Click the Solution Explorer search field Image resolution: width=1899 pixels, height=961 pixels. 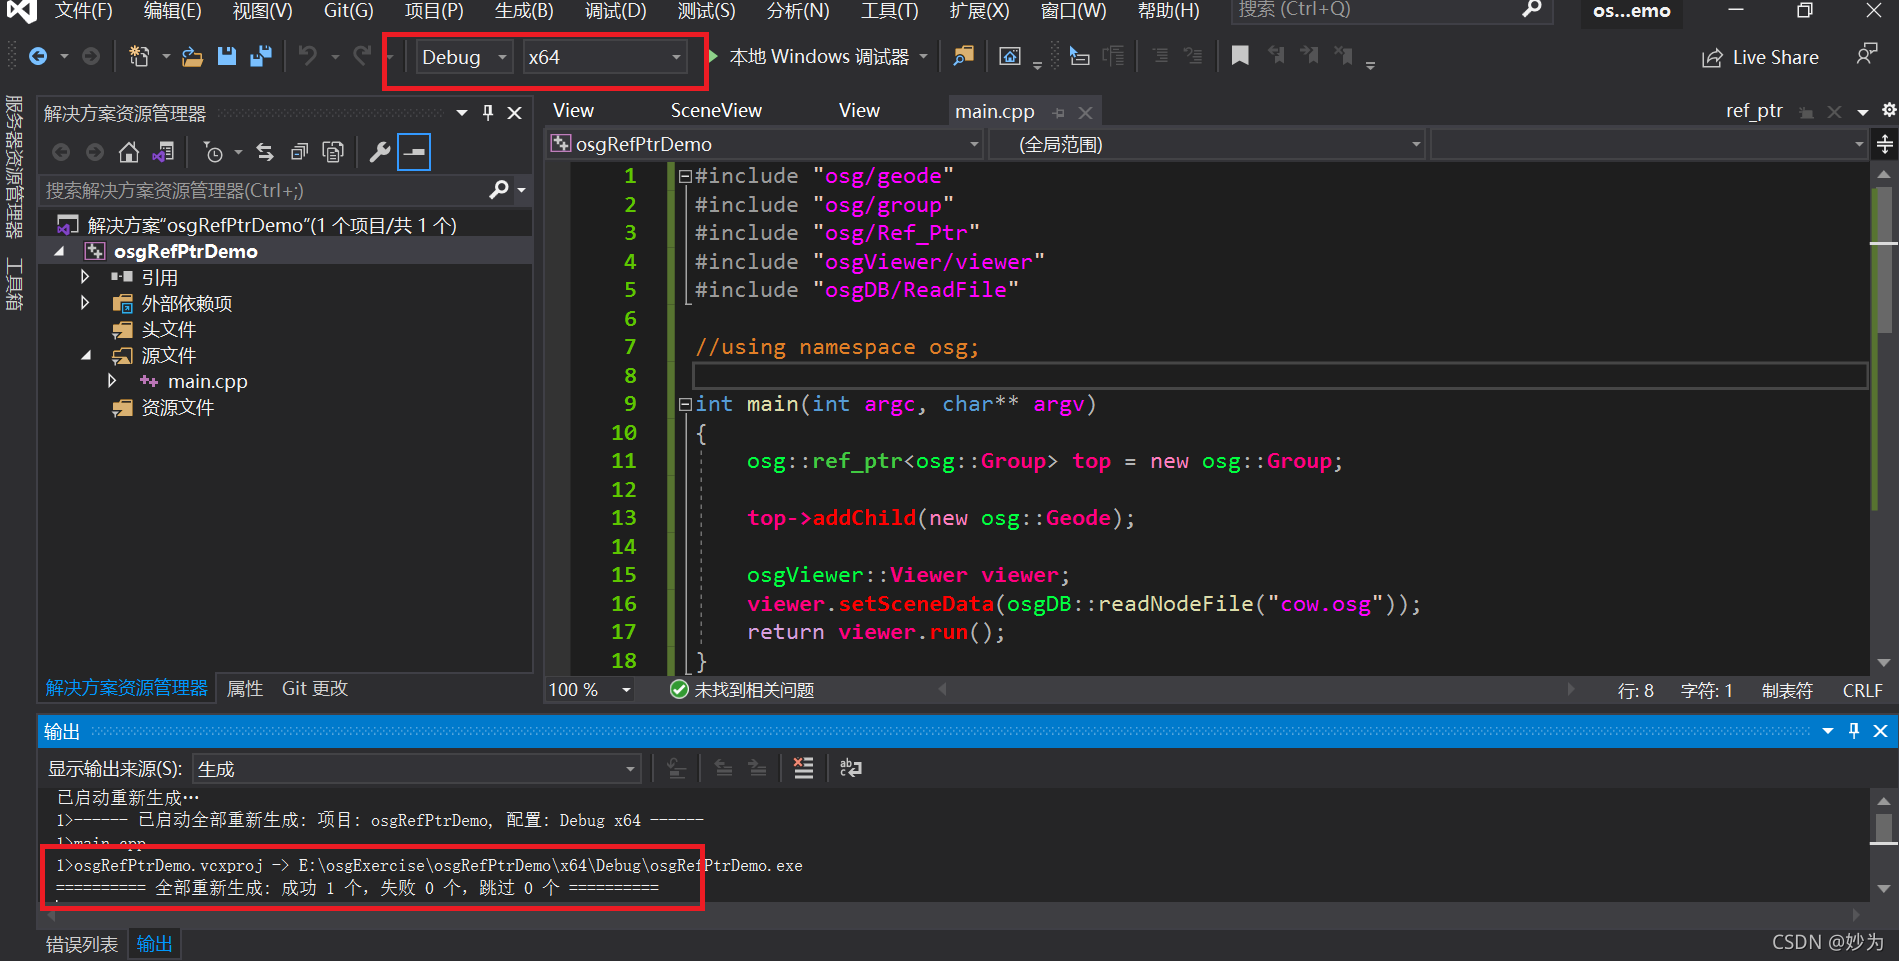(x=265, y=190)
